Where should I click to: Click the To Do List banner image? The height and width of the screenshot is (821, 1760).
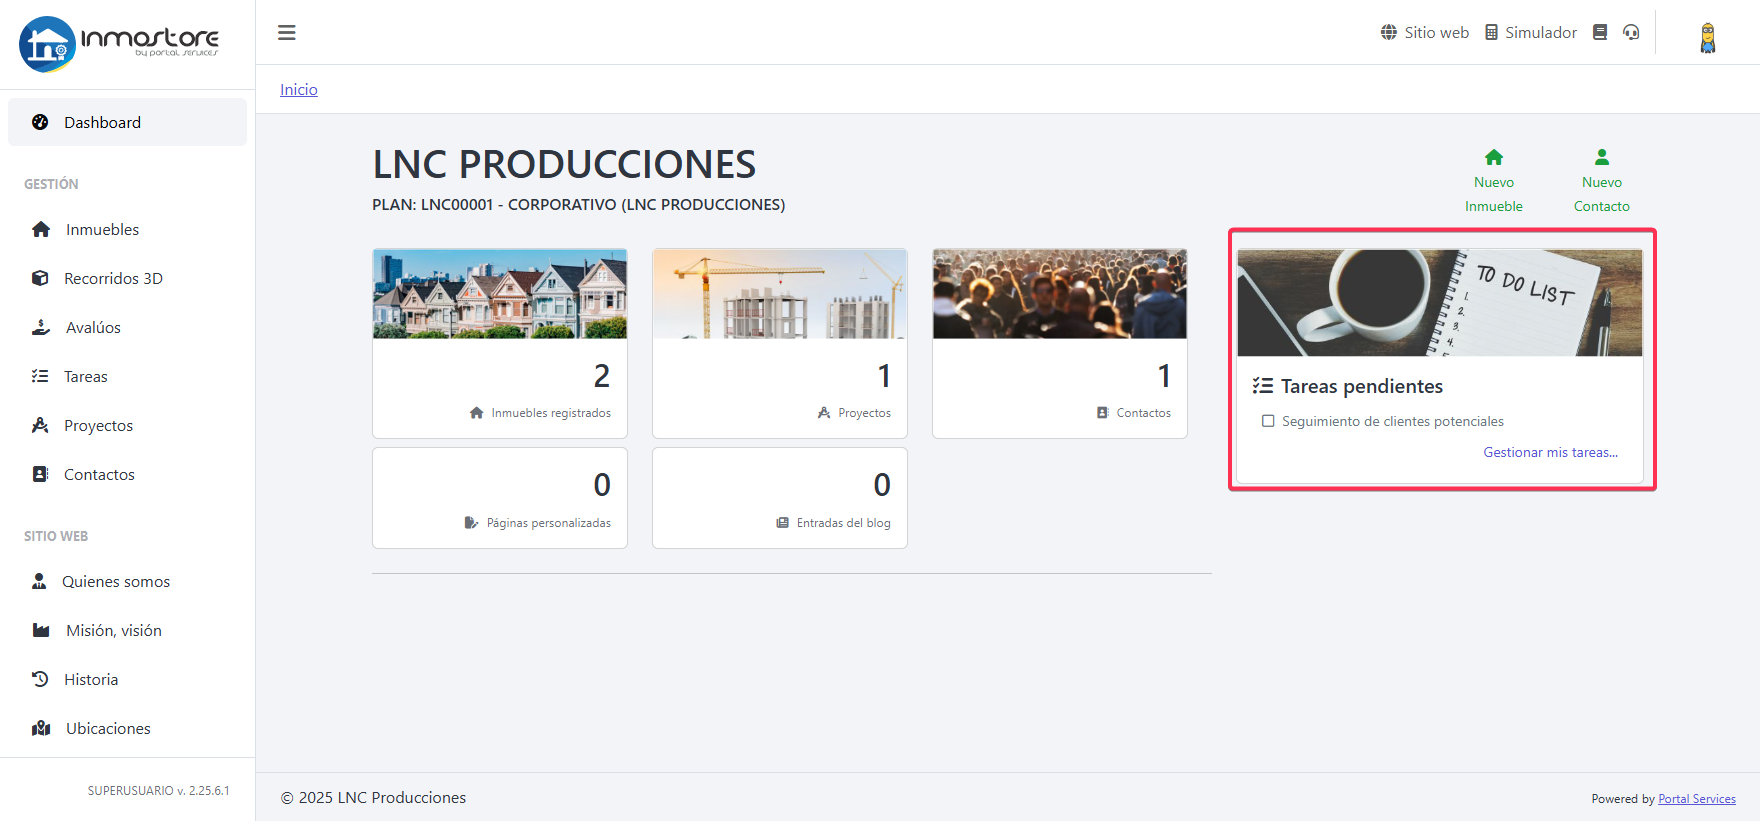[1440, 303]
